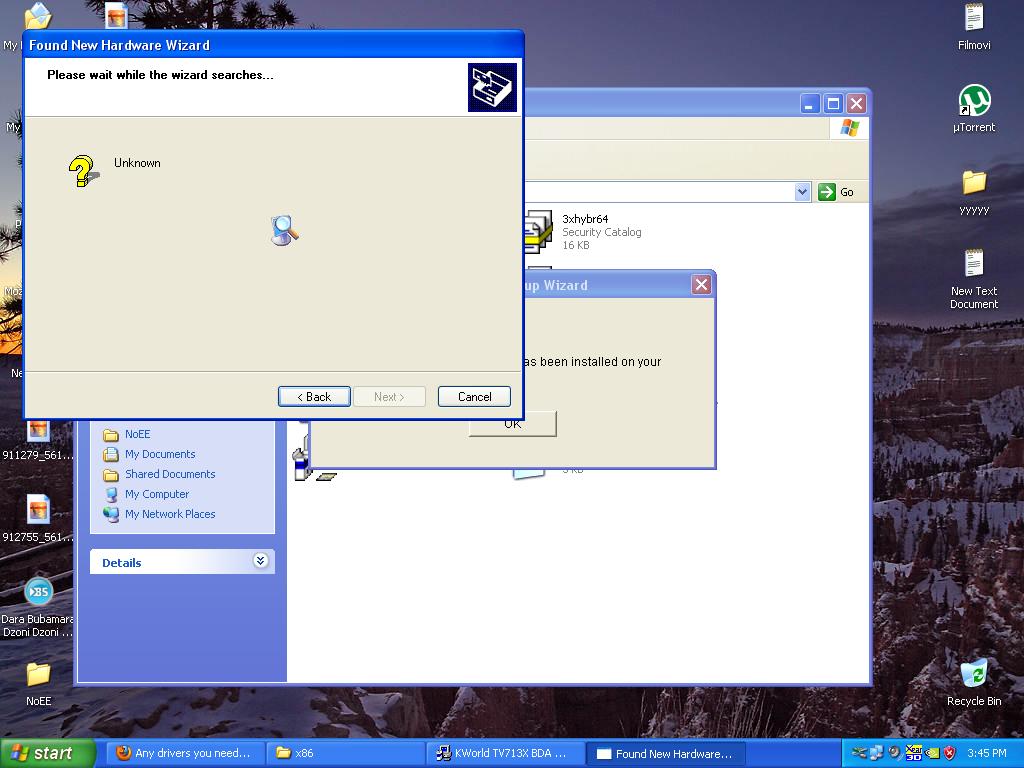Open My Network Places link

(170, 514)
